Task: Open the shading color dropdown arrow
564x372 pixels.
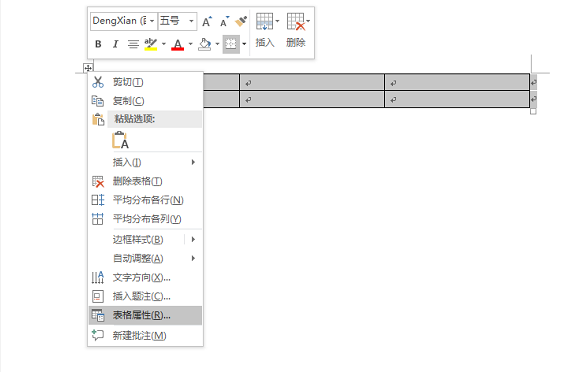Action: click(217, 44)
